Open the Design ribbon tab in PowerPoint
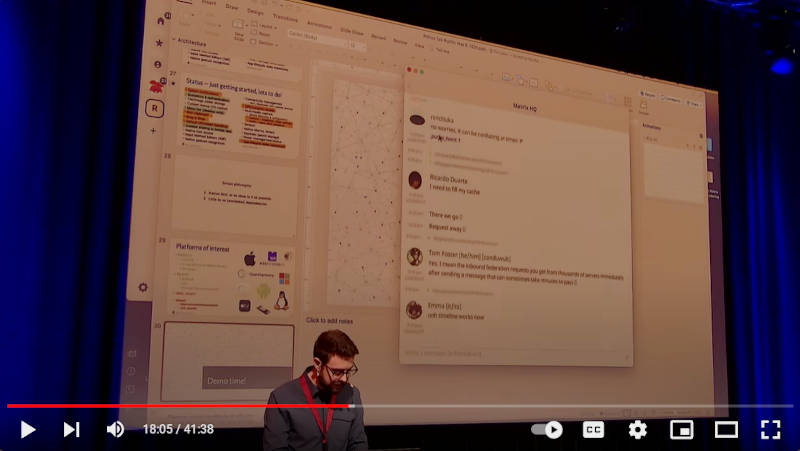 [255, 11]
